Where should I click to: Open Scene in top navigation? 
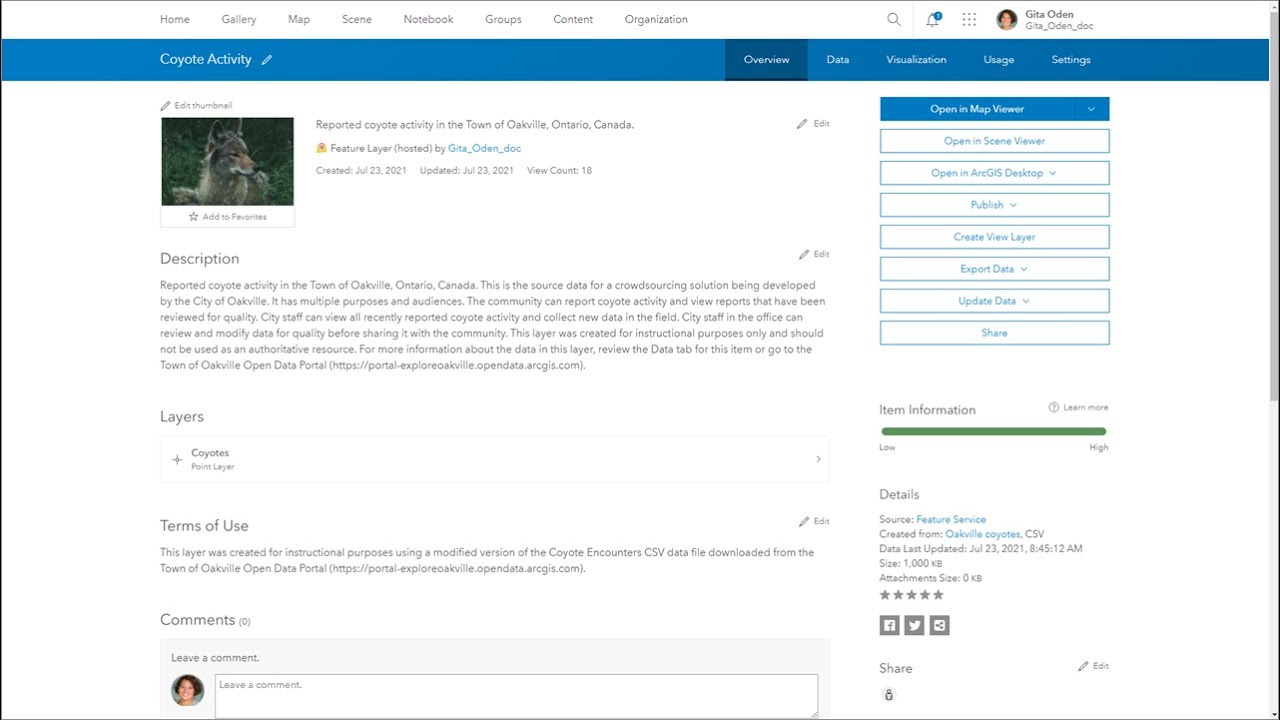pyautogui.click(x=357, y=19)
